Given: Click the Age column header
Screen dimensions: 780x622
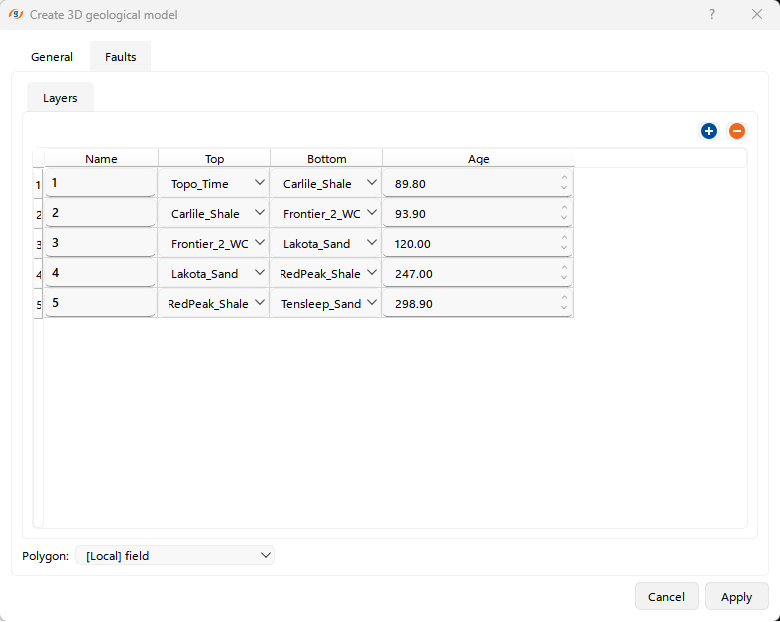Looking at the screenshot, I should tap(478, 159).
